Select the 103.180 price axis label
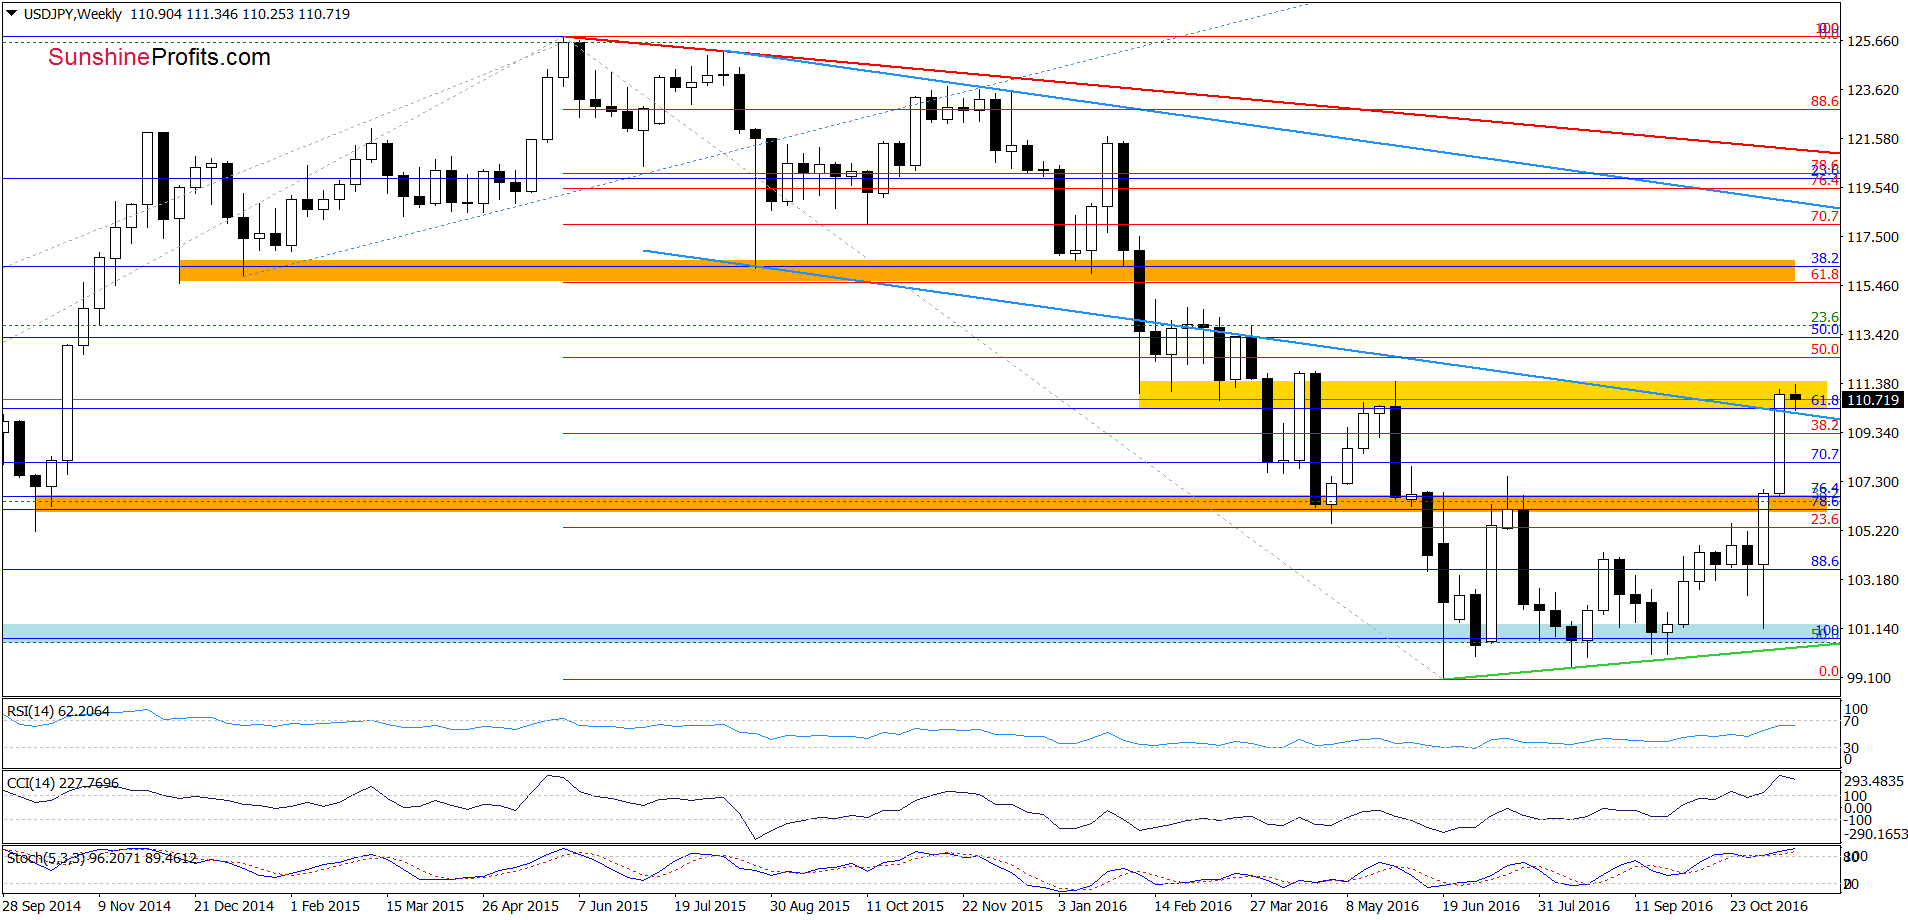The height and width of the screenshot is (920, 1908). 1873,580
